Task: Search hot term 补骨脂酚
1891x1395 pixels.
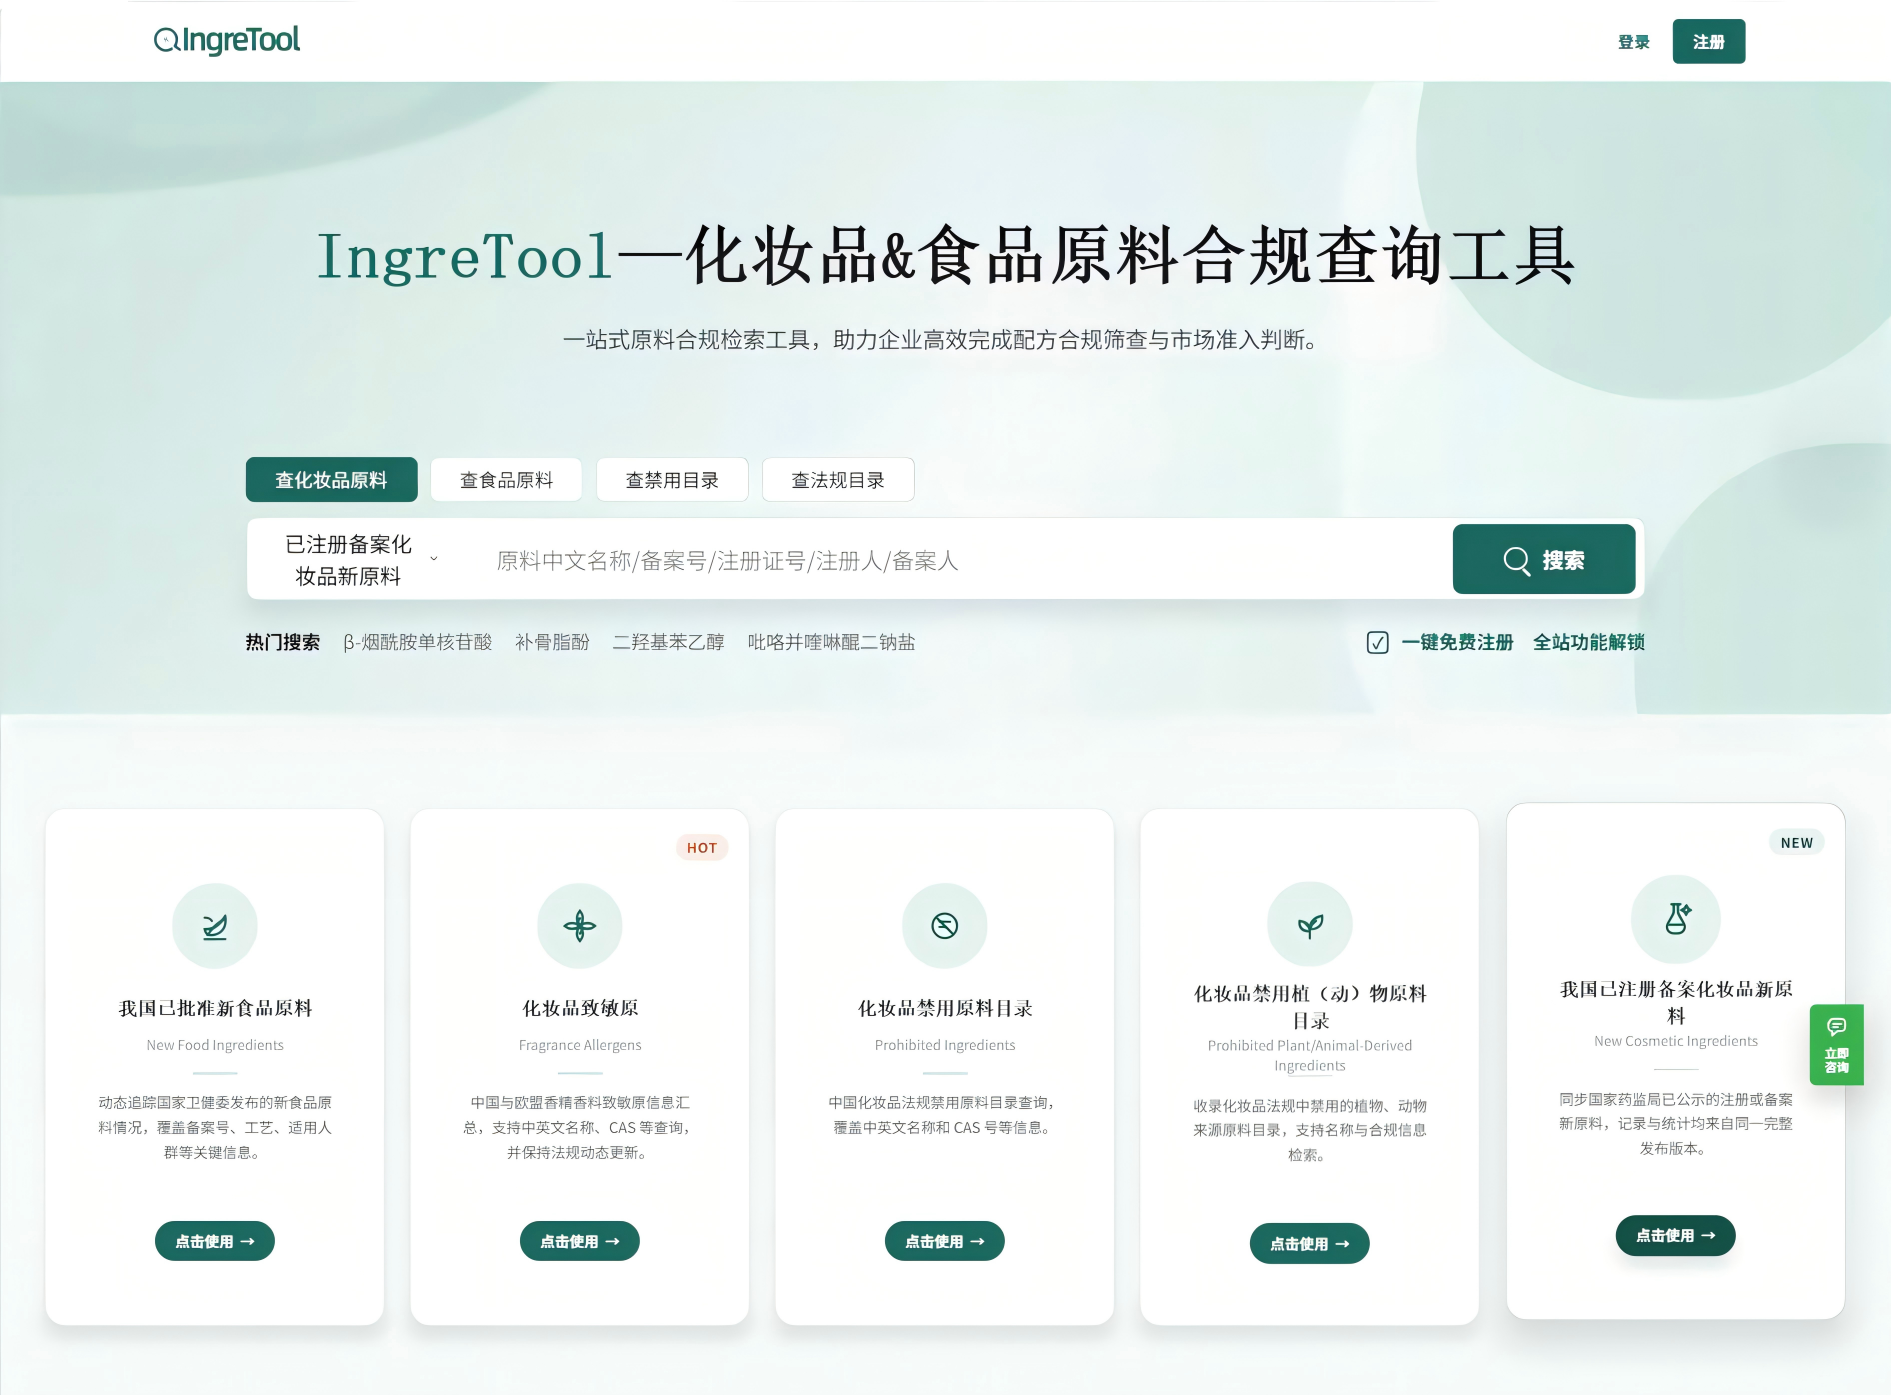Action: (x=553, y=642)
